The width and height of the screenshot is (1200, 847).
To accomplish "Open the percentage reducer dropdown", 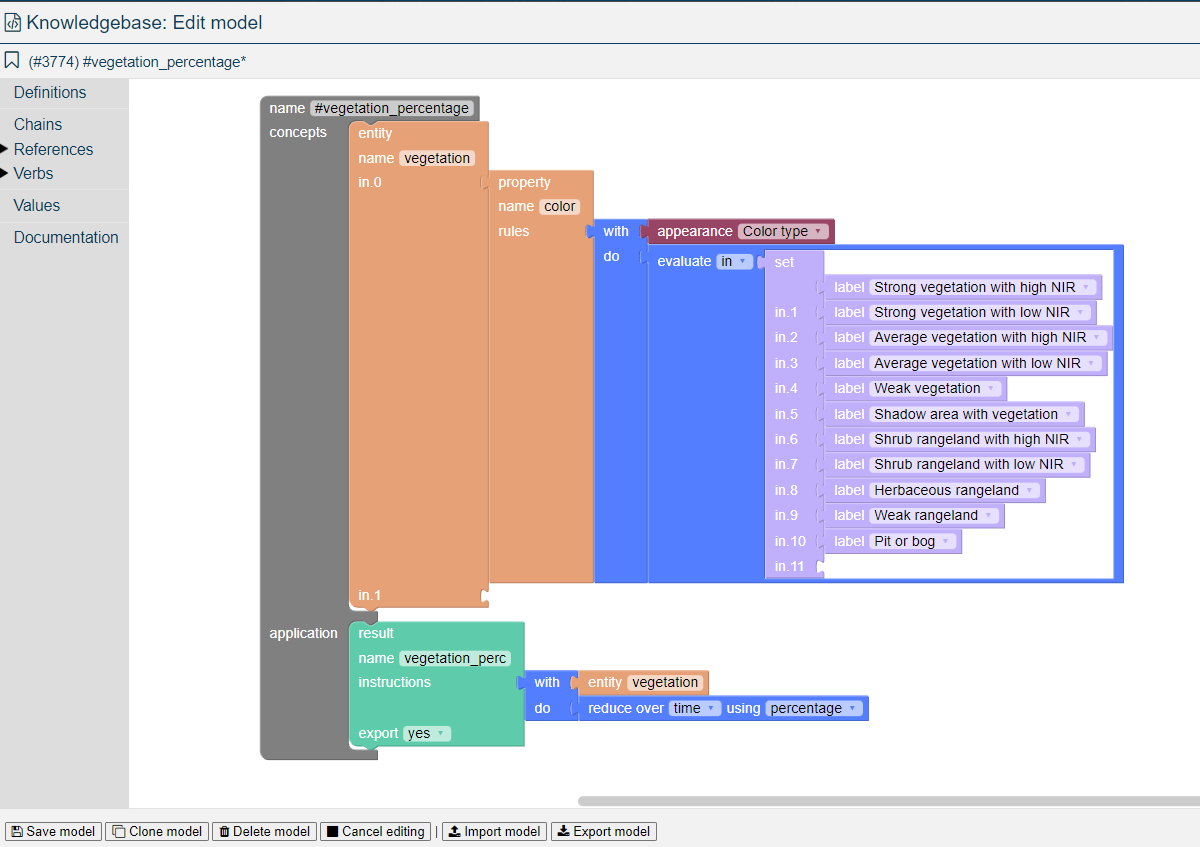I will click(x=814, y=708).
